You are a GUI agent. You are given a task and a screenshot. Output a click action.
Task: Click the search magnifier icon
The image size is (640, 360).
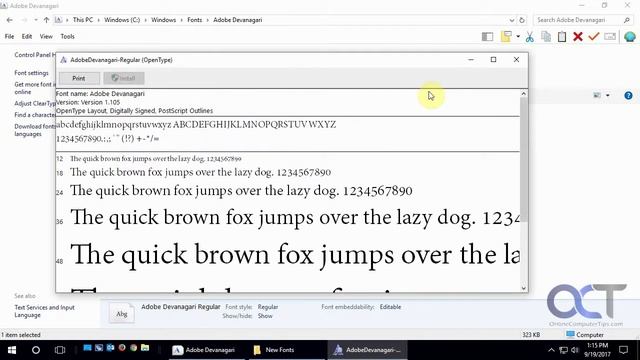(627, 20)
